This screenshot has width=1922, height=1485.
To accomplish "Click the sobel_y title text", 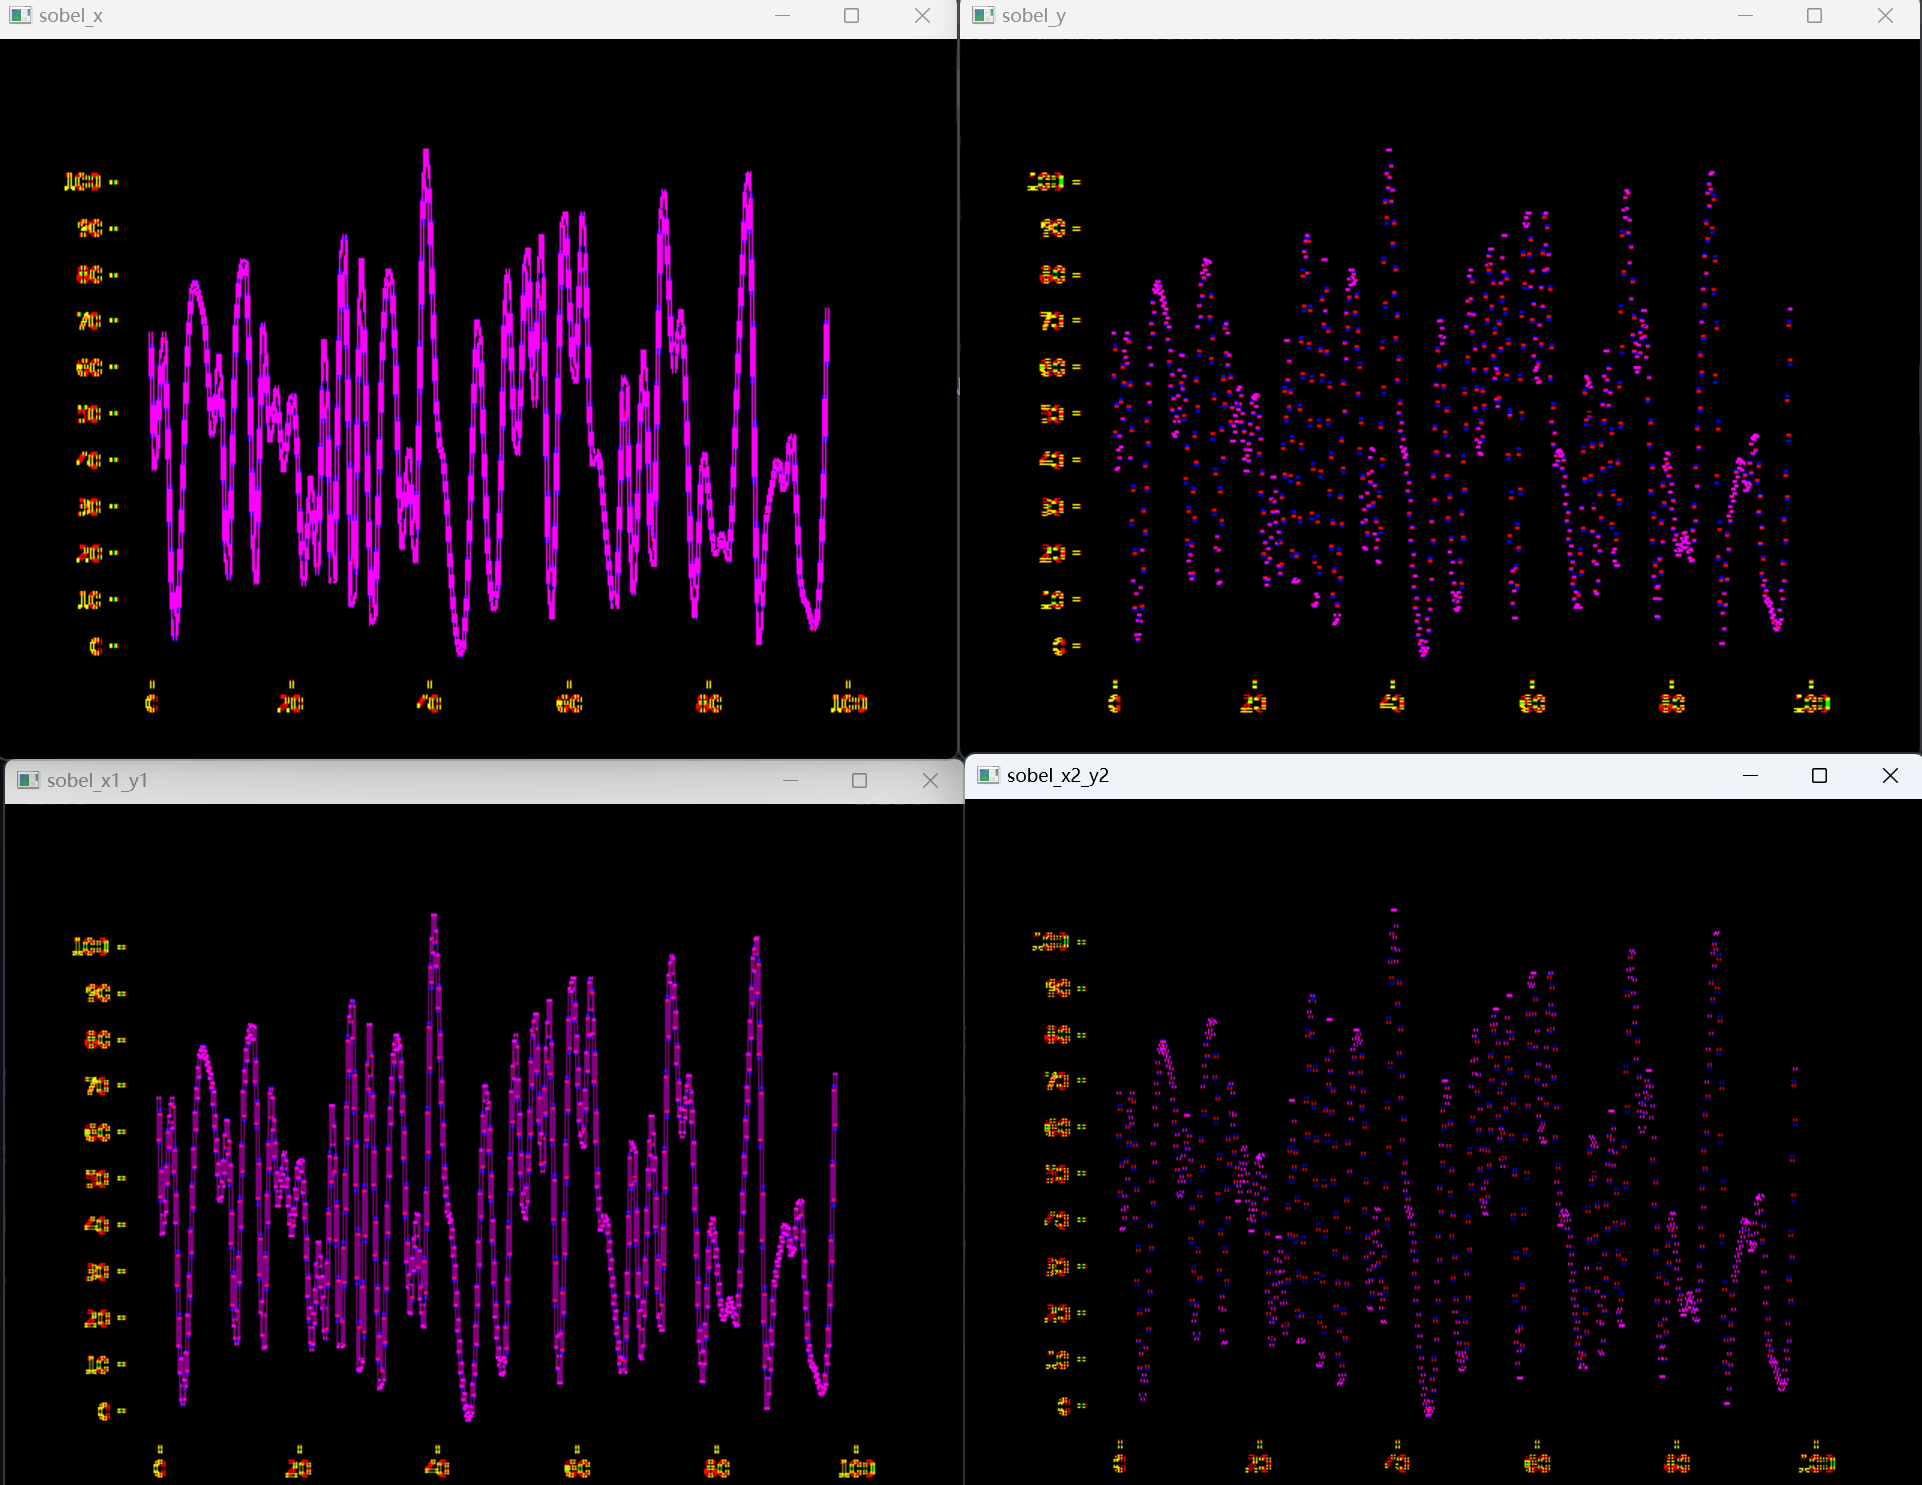I will [x=1034, y=15].
